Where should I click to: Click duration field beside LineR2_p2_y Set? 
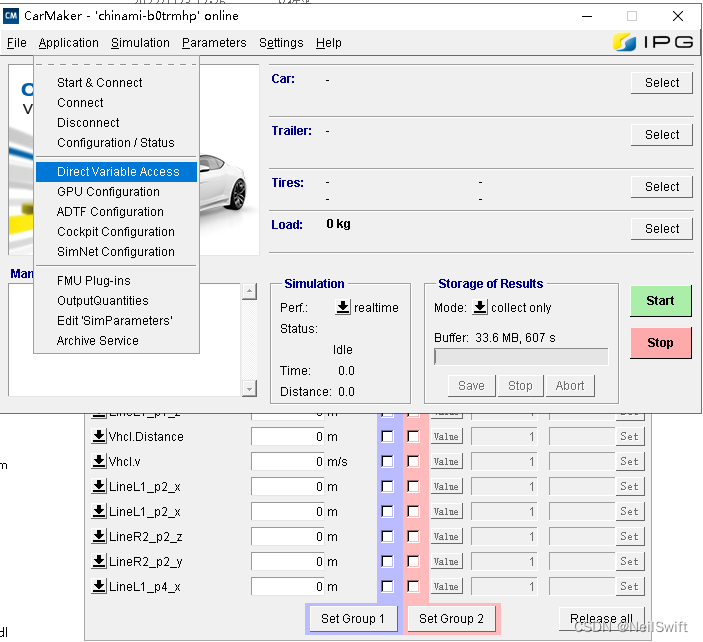click(x=582, y=561)
